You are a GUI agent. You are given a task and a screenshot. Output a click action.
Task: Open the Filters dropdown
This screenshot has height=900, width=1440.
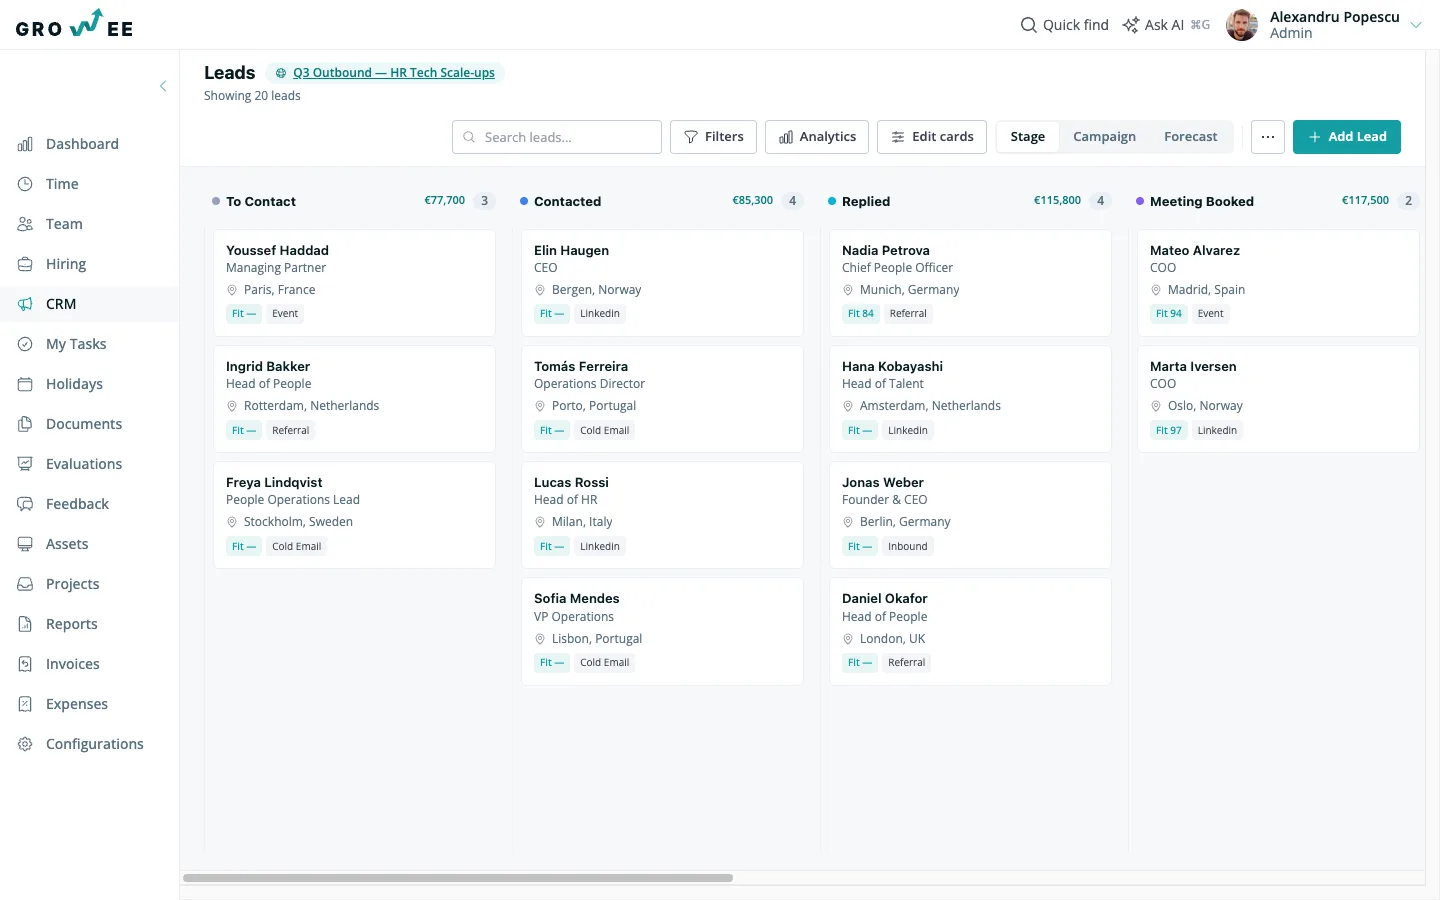pos(713,137)
